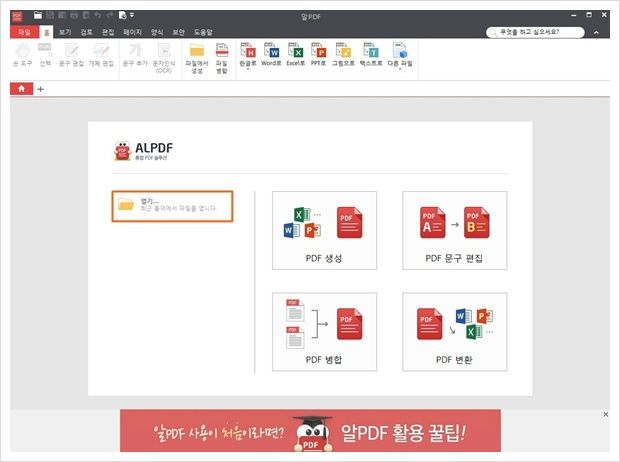The image size is (620, 462).
Task: Open the PDF 변환 card
Action: click(454, 332)
